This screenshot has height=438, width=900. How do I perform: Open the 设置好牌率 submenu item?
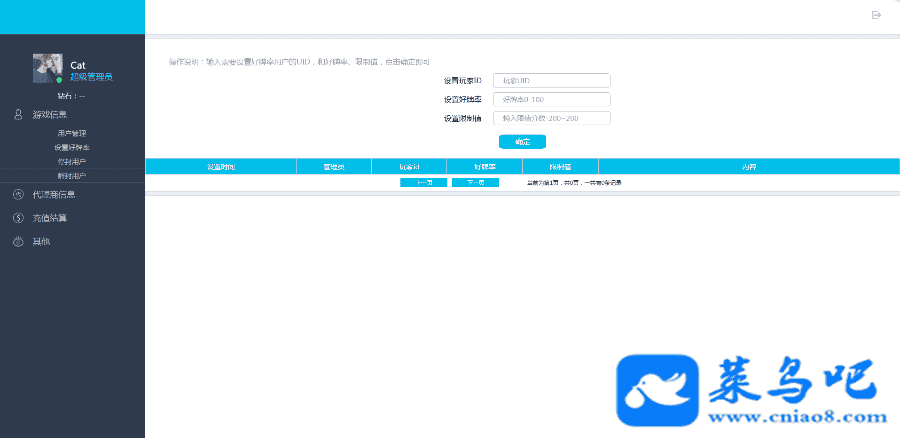[72, 147]
